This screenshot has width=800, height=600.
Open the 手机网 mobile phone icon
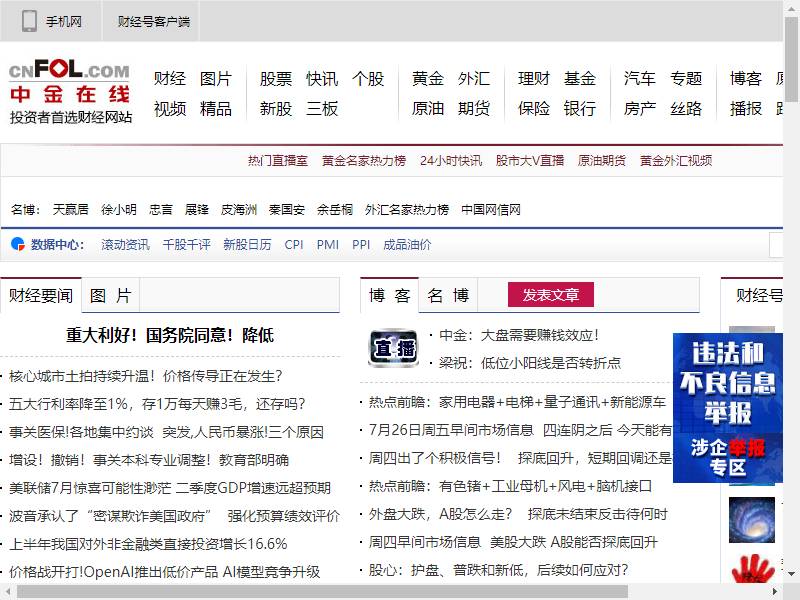29,21
